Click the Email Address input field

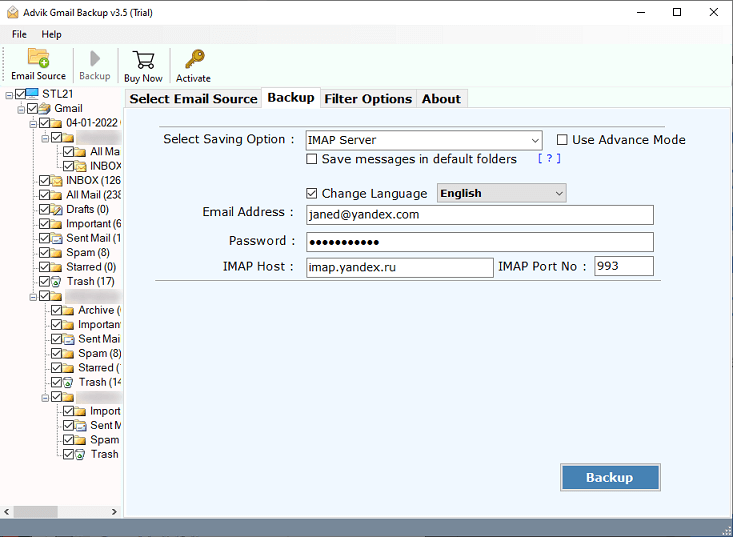(480, 215)
